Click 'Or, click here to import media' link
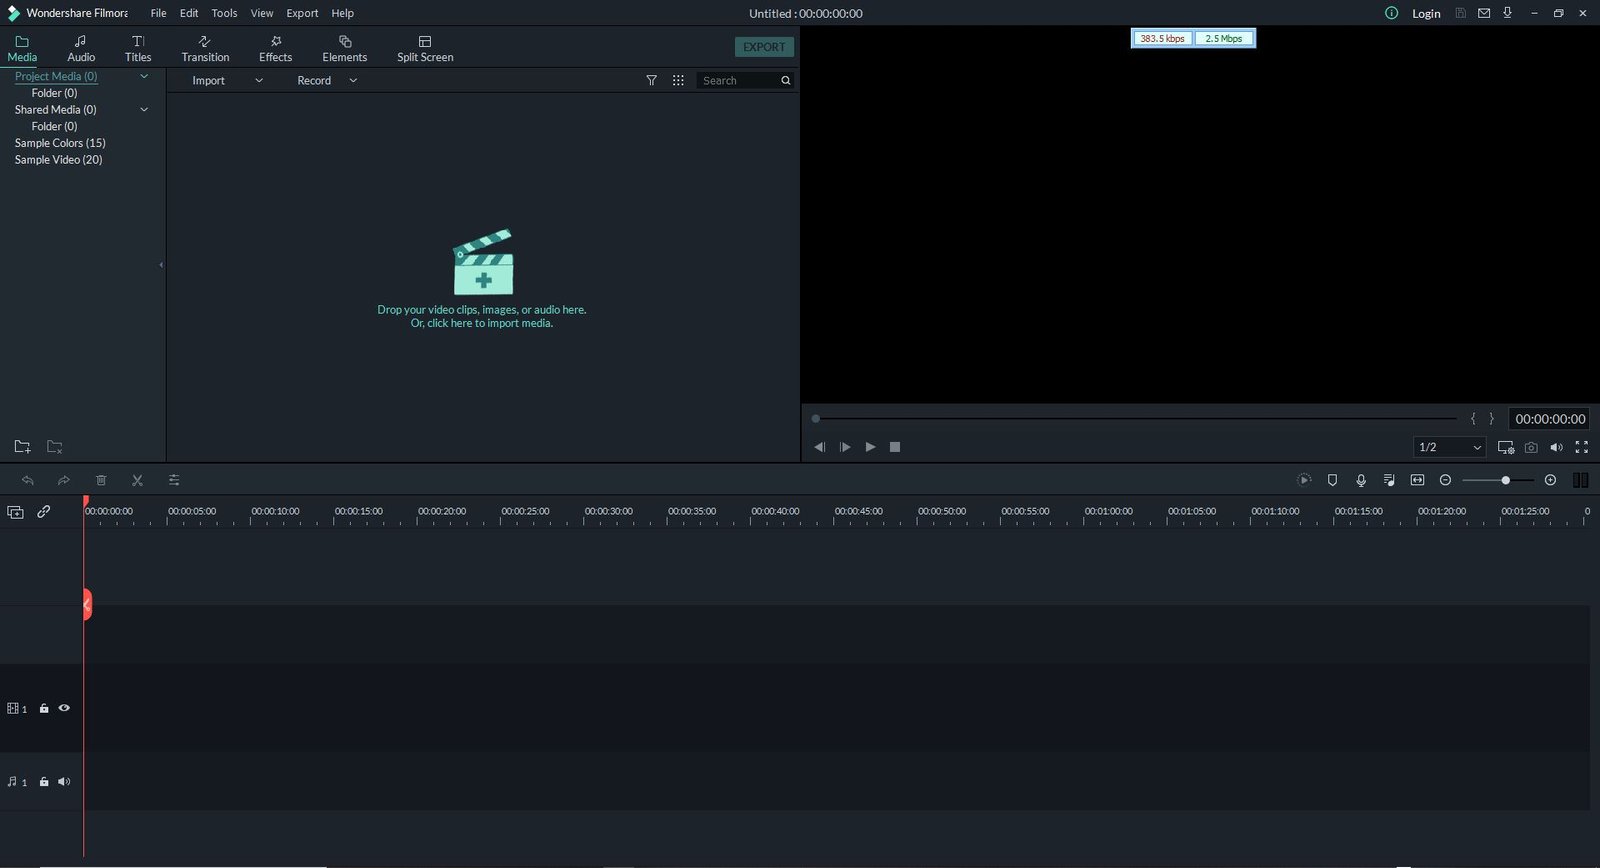This screenshot has height=868, width=1600. pos(482,323)
